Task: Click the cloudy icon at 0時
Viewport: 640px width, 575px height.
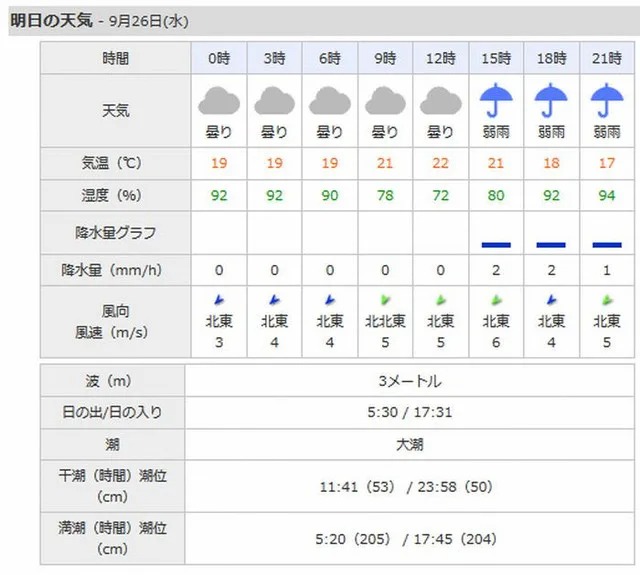Action: pos(219,100)
